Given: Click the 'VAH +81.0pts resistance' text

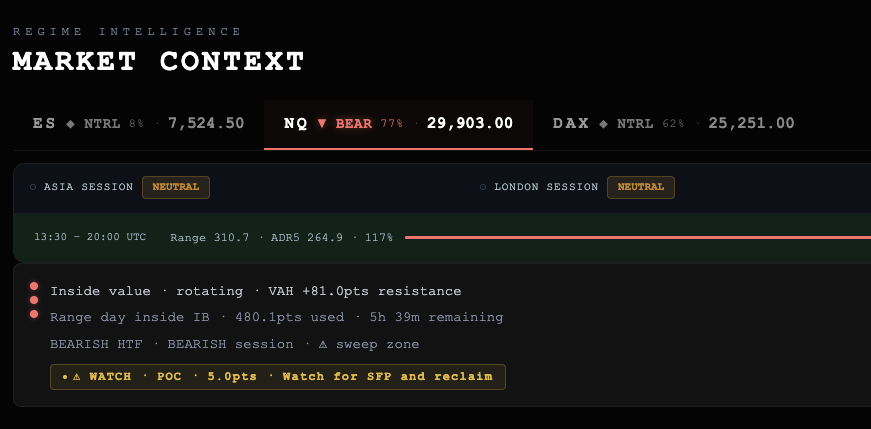Looking at the screenshot, I should [x=365, y=291].
